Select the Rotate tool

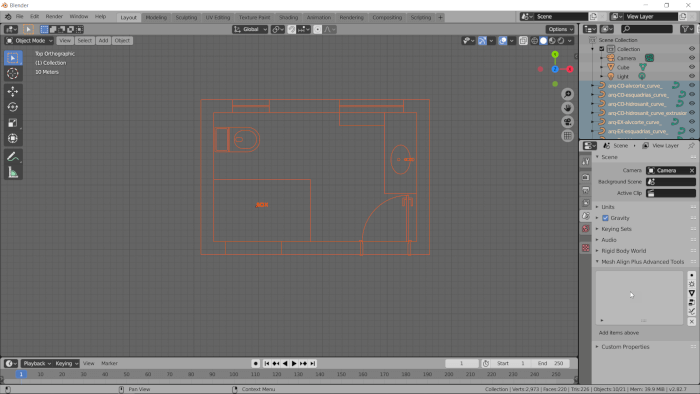pyautogui.click(x=12, y=107)
